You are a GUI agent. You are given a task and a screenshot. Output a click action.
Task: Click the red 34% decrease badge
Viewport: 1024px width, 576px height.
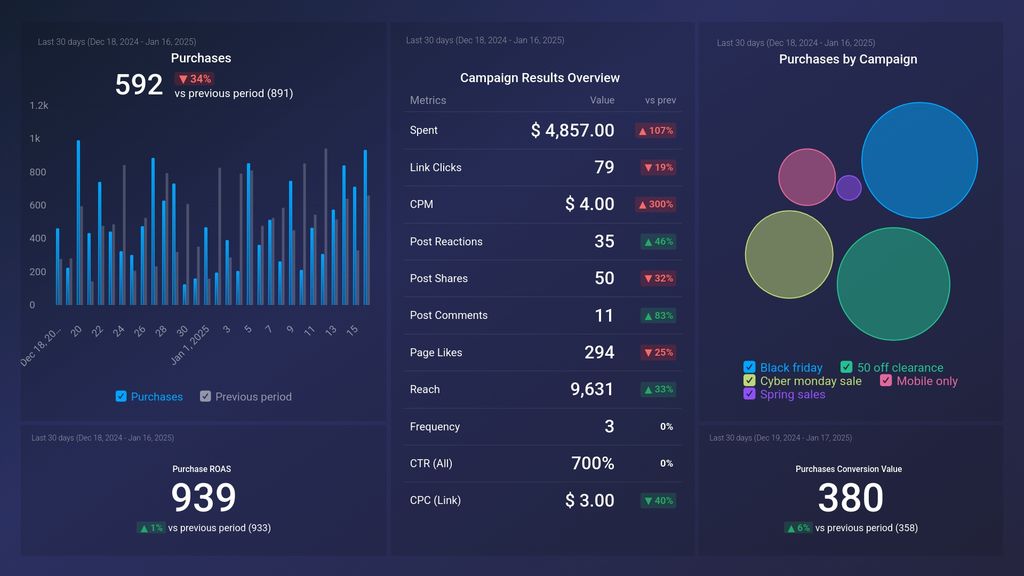click(x=195, y=79)
